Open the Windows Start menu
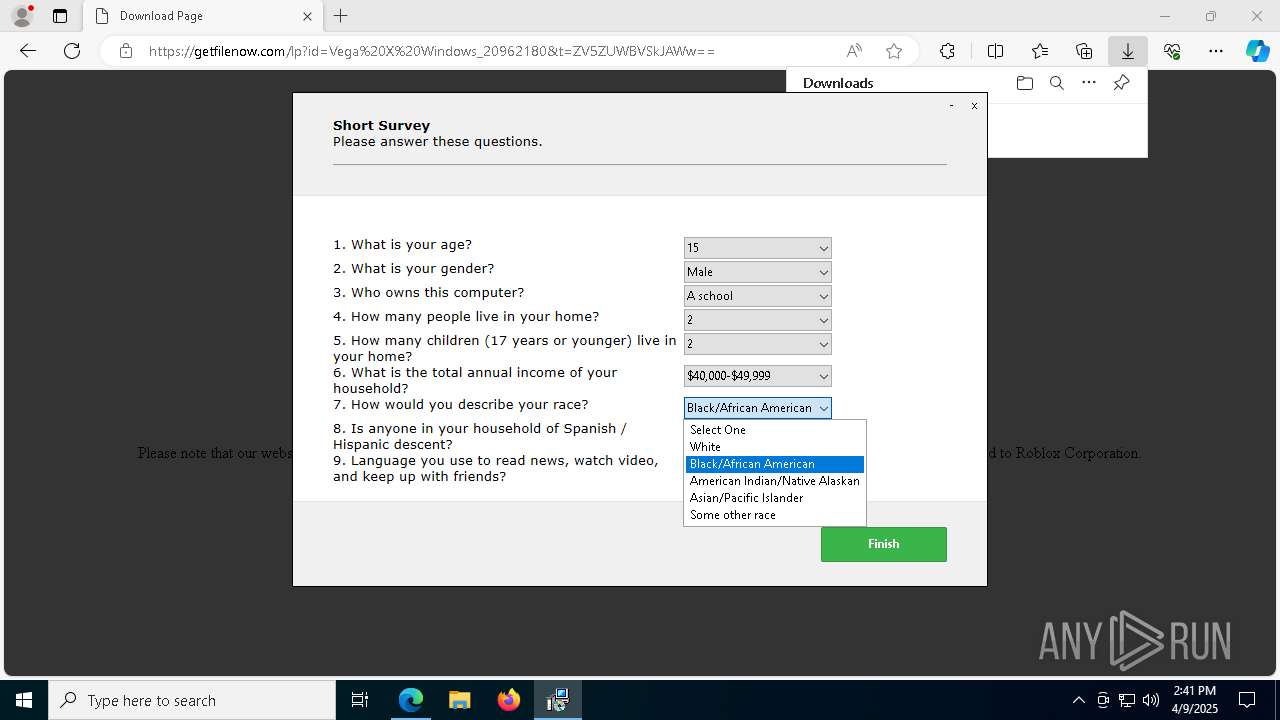Screen dimensions: 1280x720 tap(24, 700)
